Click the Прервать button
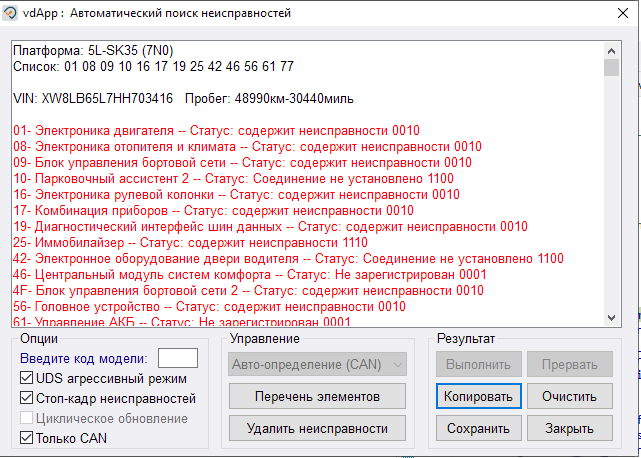The width and height of the screenshot is (641, 458). pos(569,364)
